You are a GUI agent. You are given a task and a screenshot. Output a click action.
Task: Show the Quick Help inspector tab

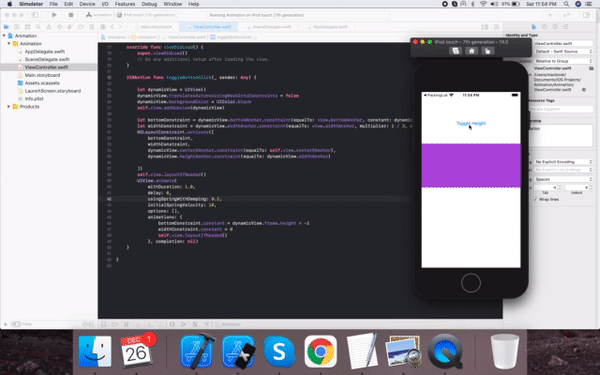click(555, 27)
